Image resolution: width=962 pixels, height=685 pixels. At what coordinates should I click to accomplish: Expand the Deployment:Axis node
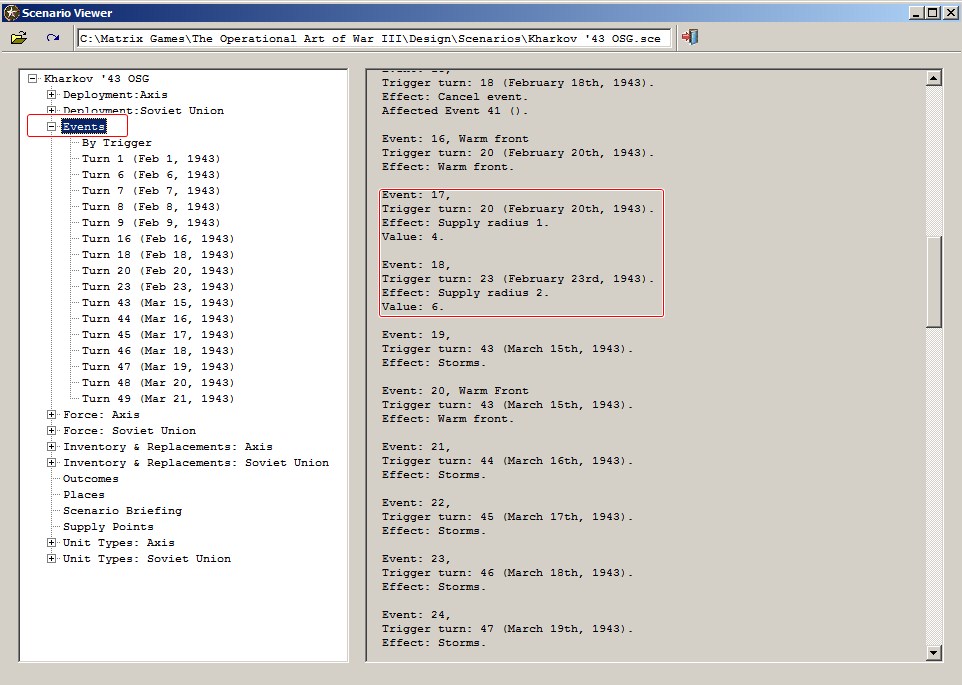click(x=52, y=94)
